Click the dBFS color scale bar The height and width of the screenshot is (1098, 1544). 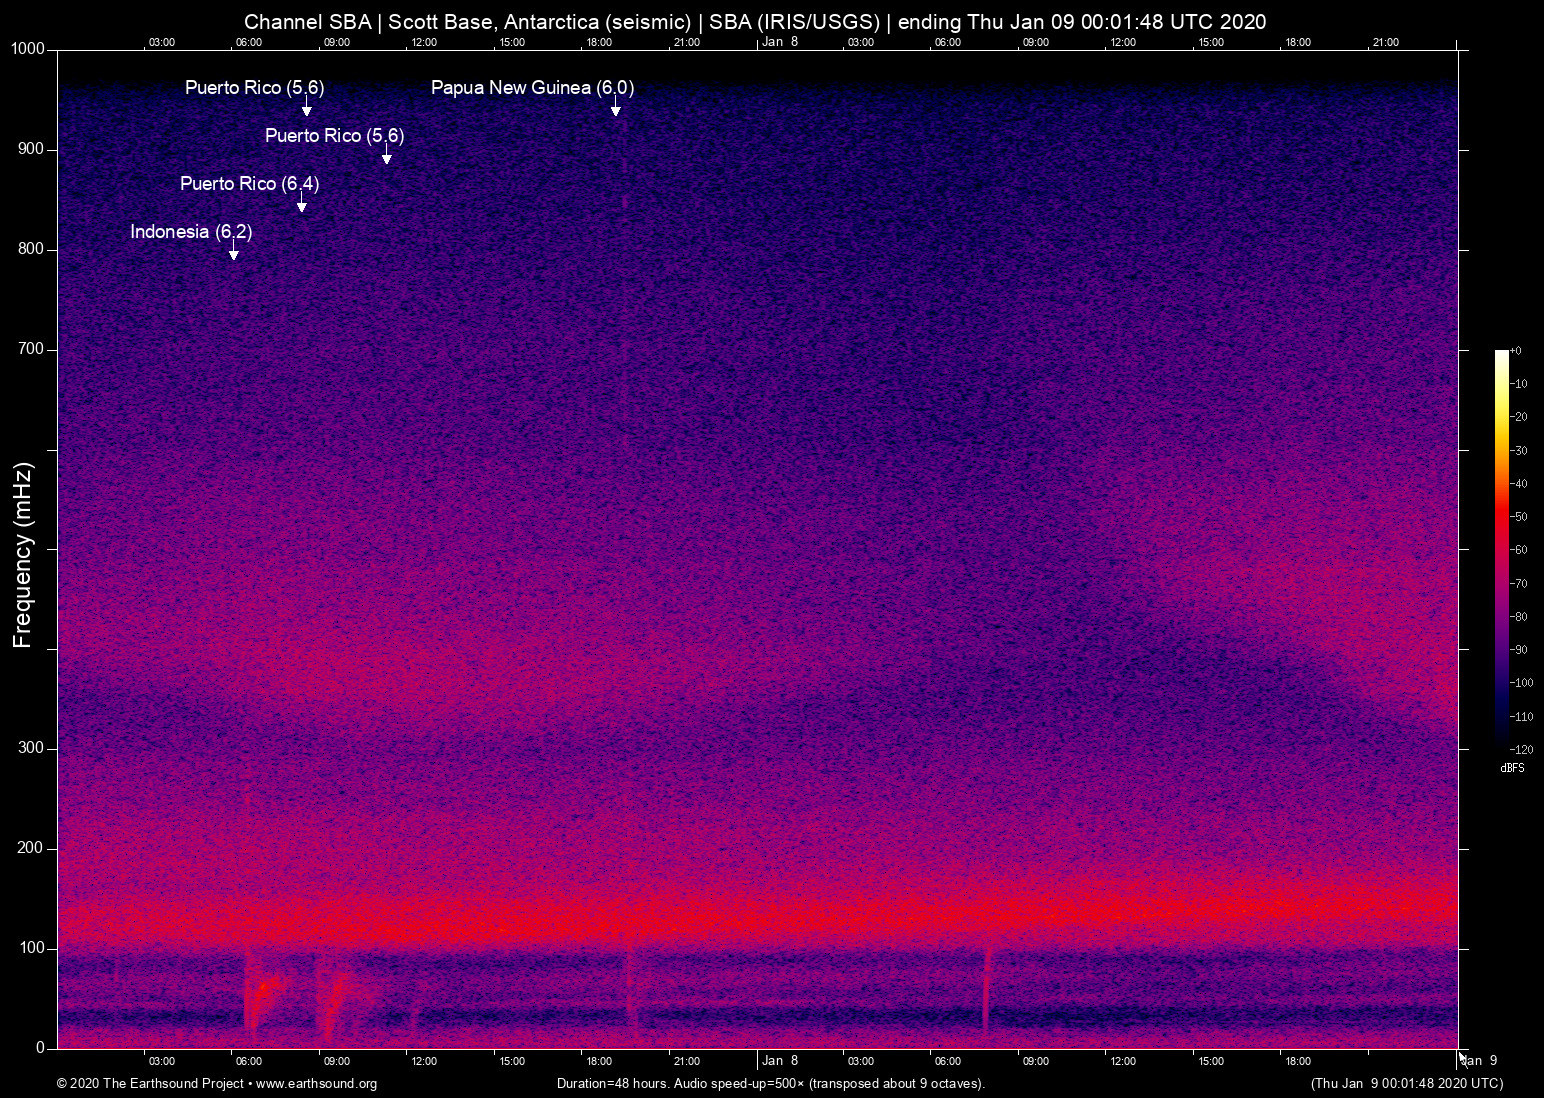point(1501,548)
